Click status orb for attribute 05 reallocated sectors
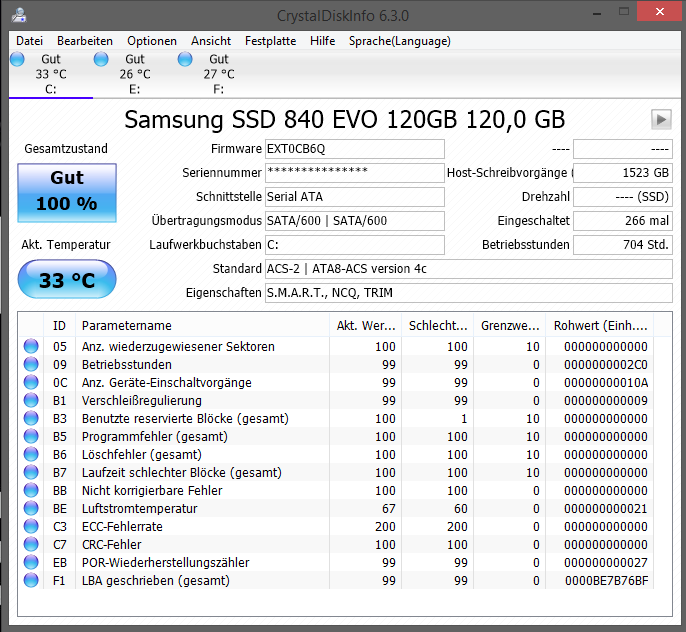The width and height of the screenshot is (686, 632). (x=31, y=346)
